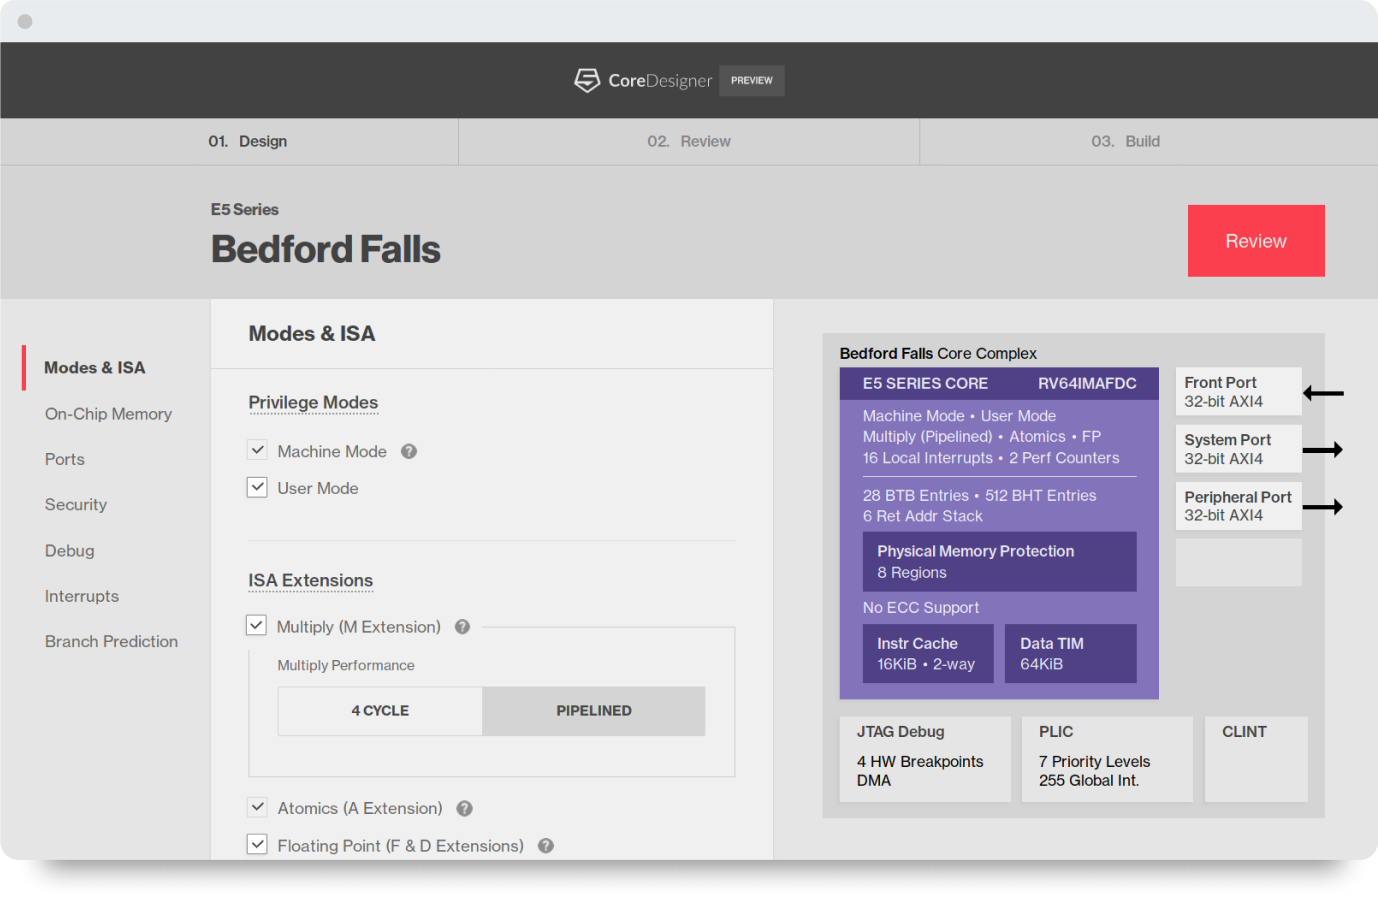Open On-Chip Memory in sidebar

click(108, 413)
